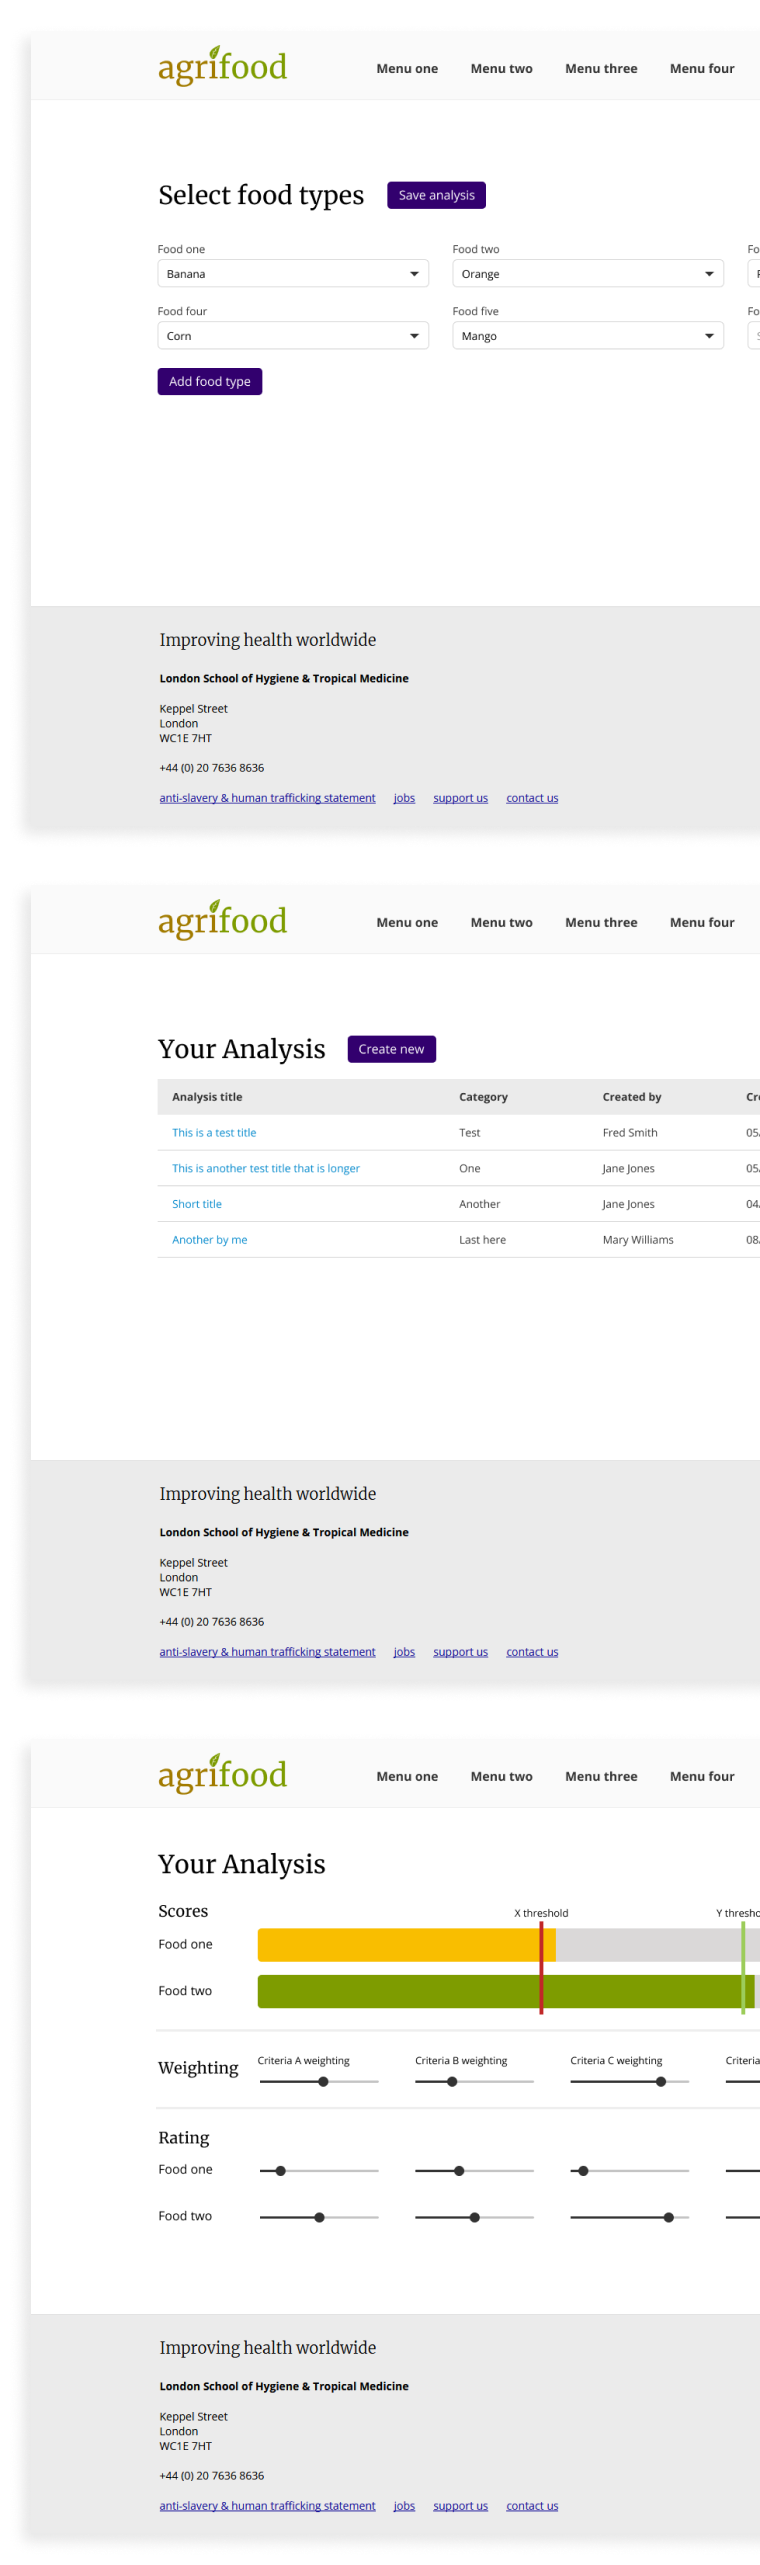Click the 'Analysis title' column header
The image size is (760, 2565).
coord(207,1097)
